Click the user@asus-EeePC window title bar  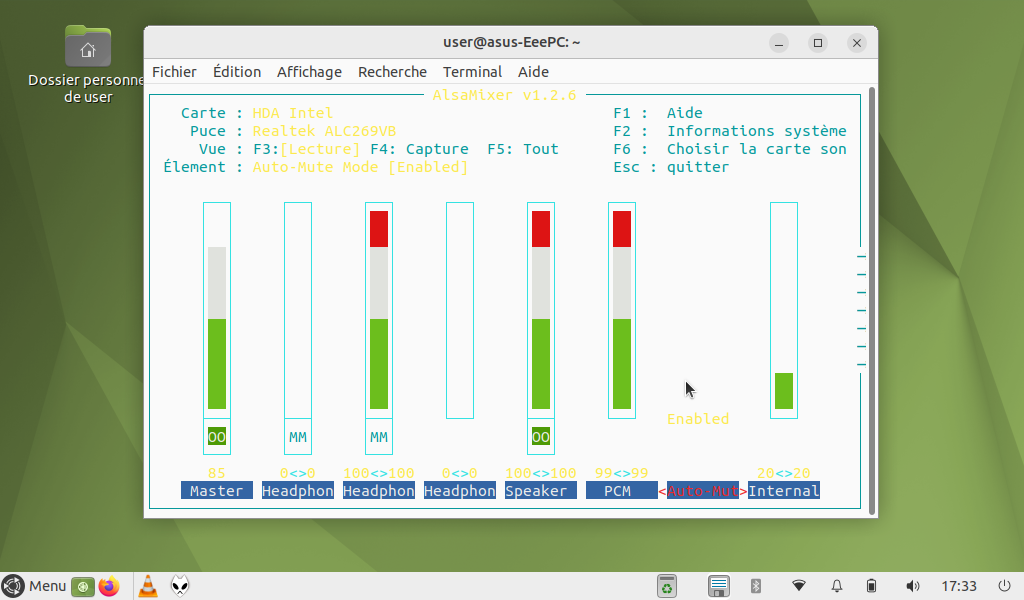coord(511,42)
